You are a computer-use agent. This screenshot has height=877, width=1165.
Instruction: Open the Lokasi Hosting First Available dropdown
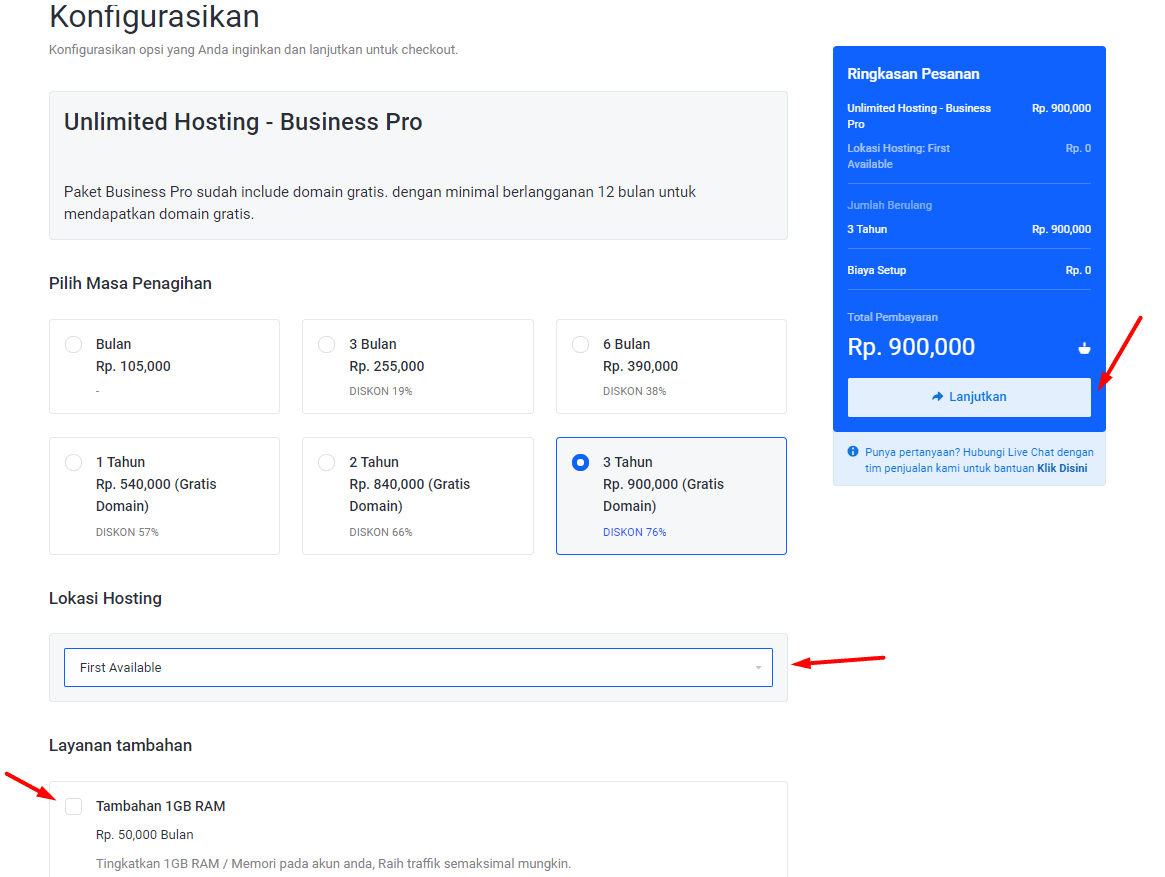(x=417, y=668)
